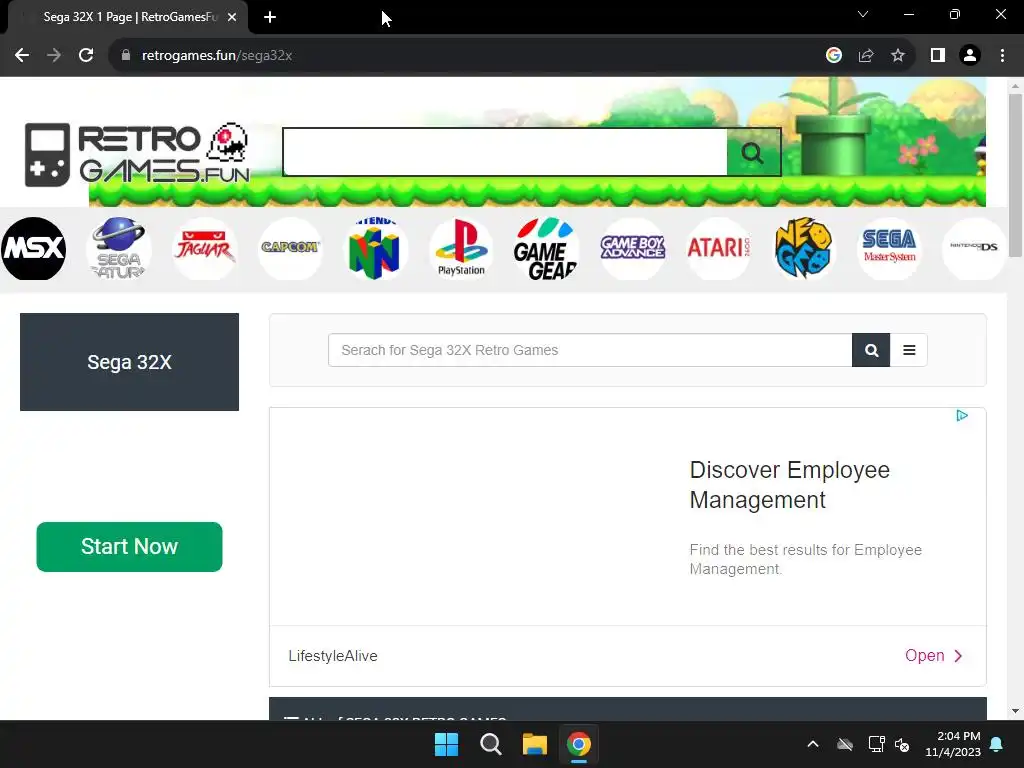This screenshot has width=1024, height=768.
Task: Click the Discover Employee Management ad headline
Action: pyautogui.click(x=790, y=485)
